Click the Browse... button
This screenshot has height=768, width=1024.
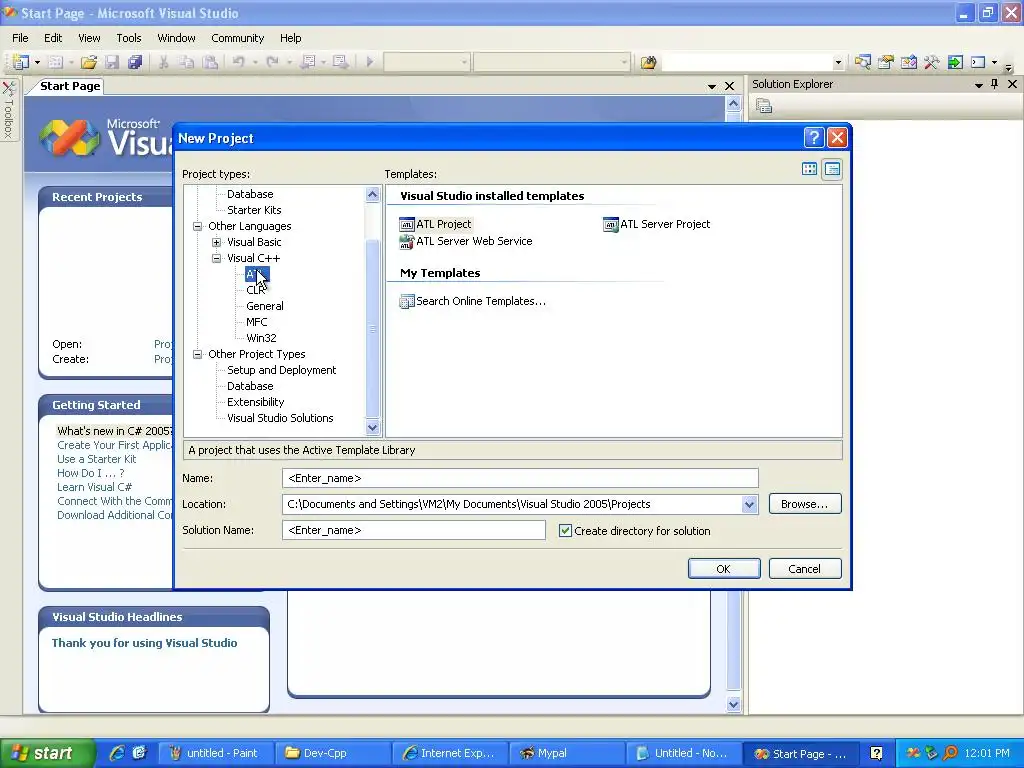pos(805,504)
